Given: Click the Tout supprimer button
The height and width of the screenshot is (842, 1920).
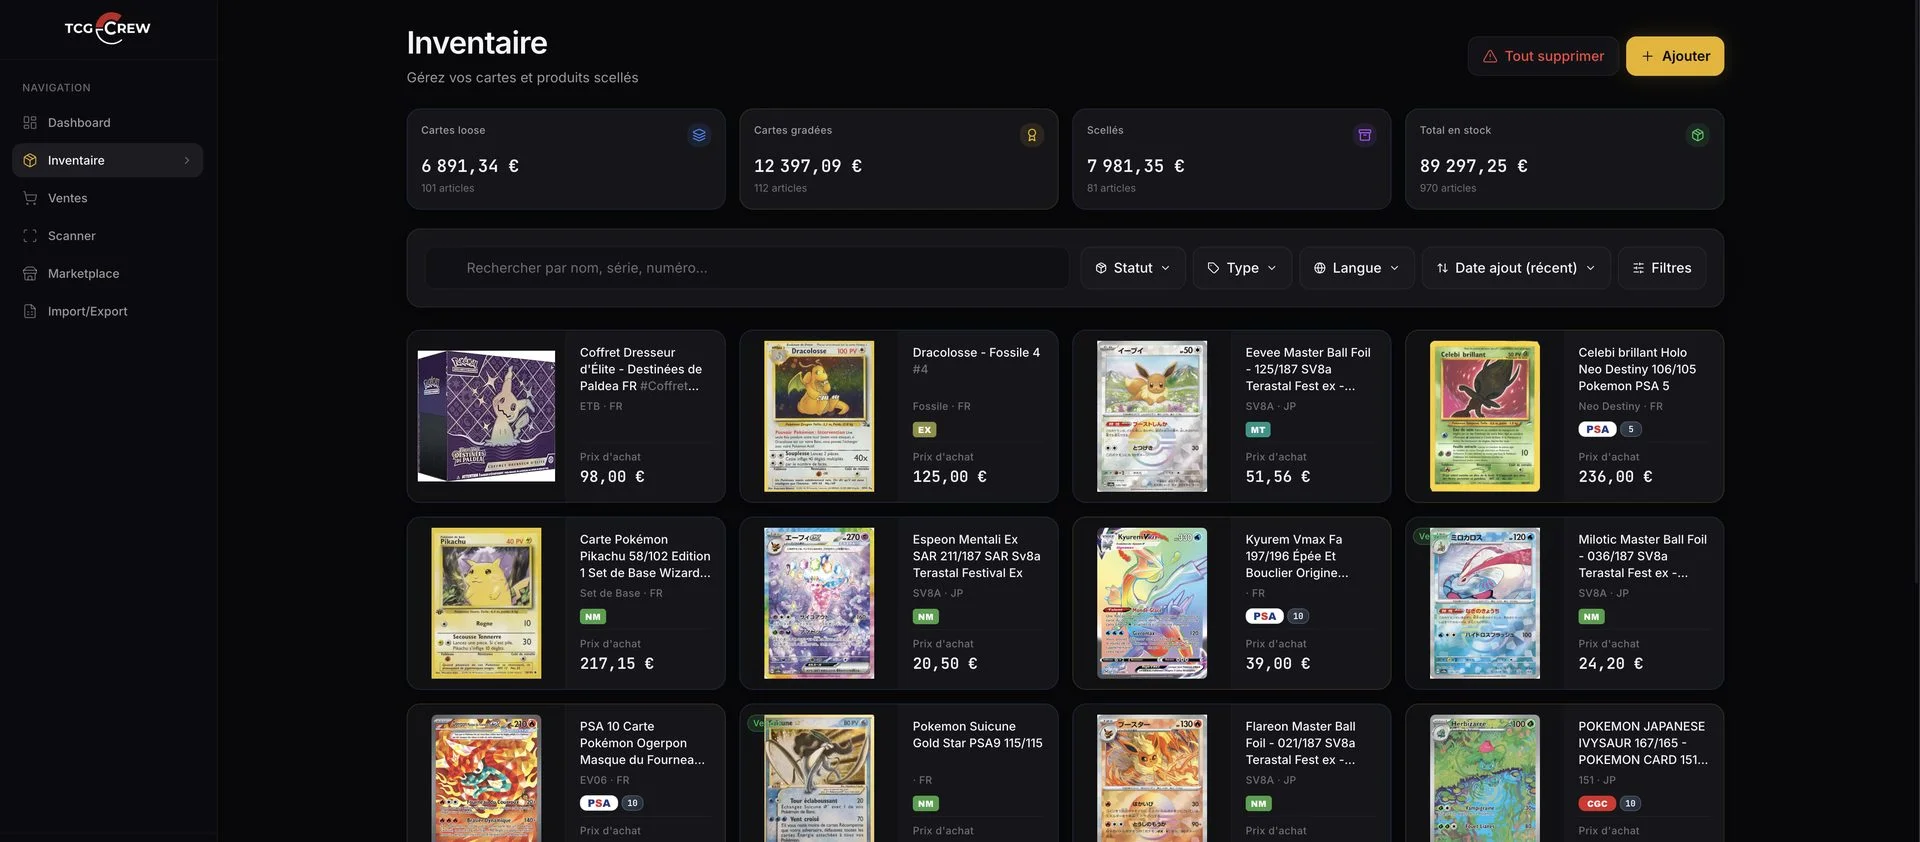Looking at the screenshot, I should click(1543, 56).
